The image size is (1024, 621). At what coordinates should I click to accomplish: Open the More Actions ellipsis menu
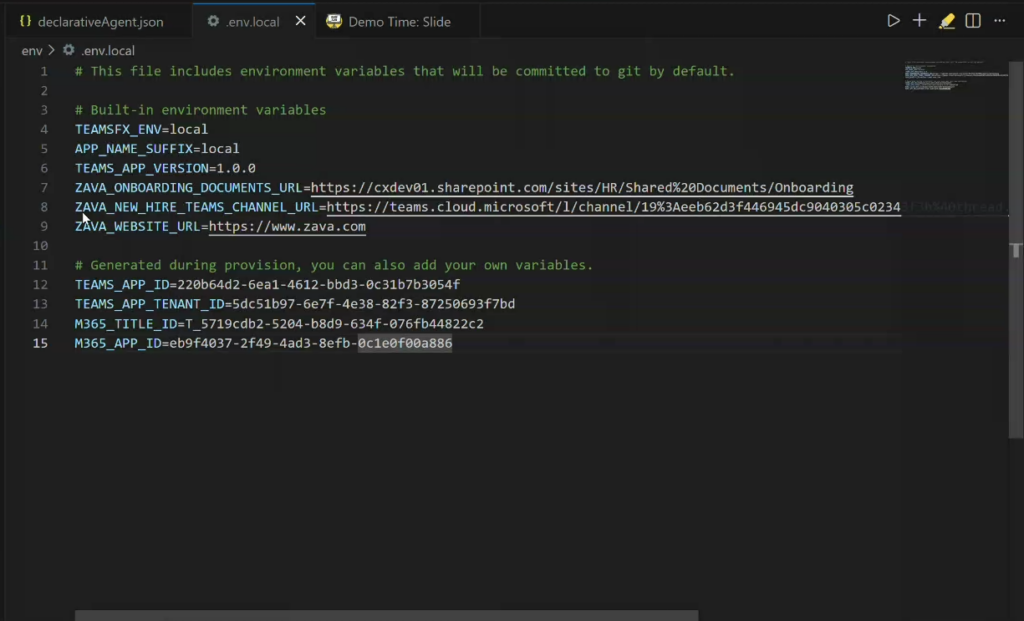[999, 21]
